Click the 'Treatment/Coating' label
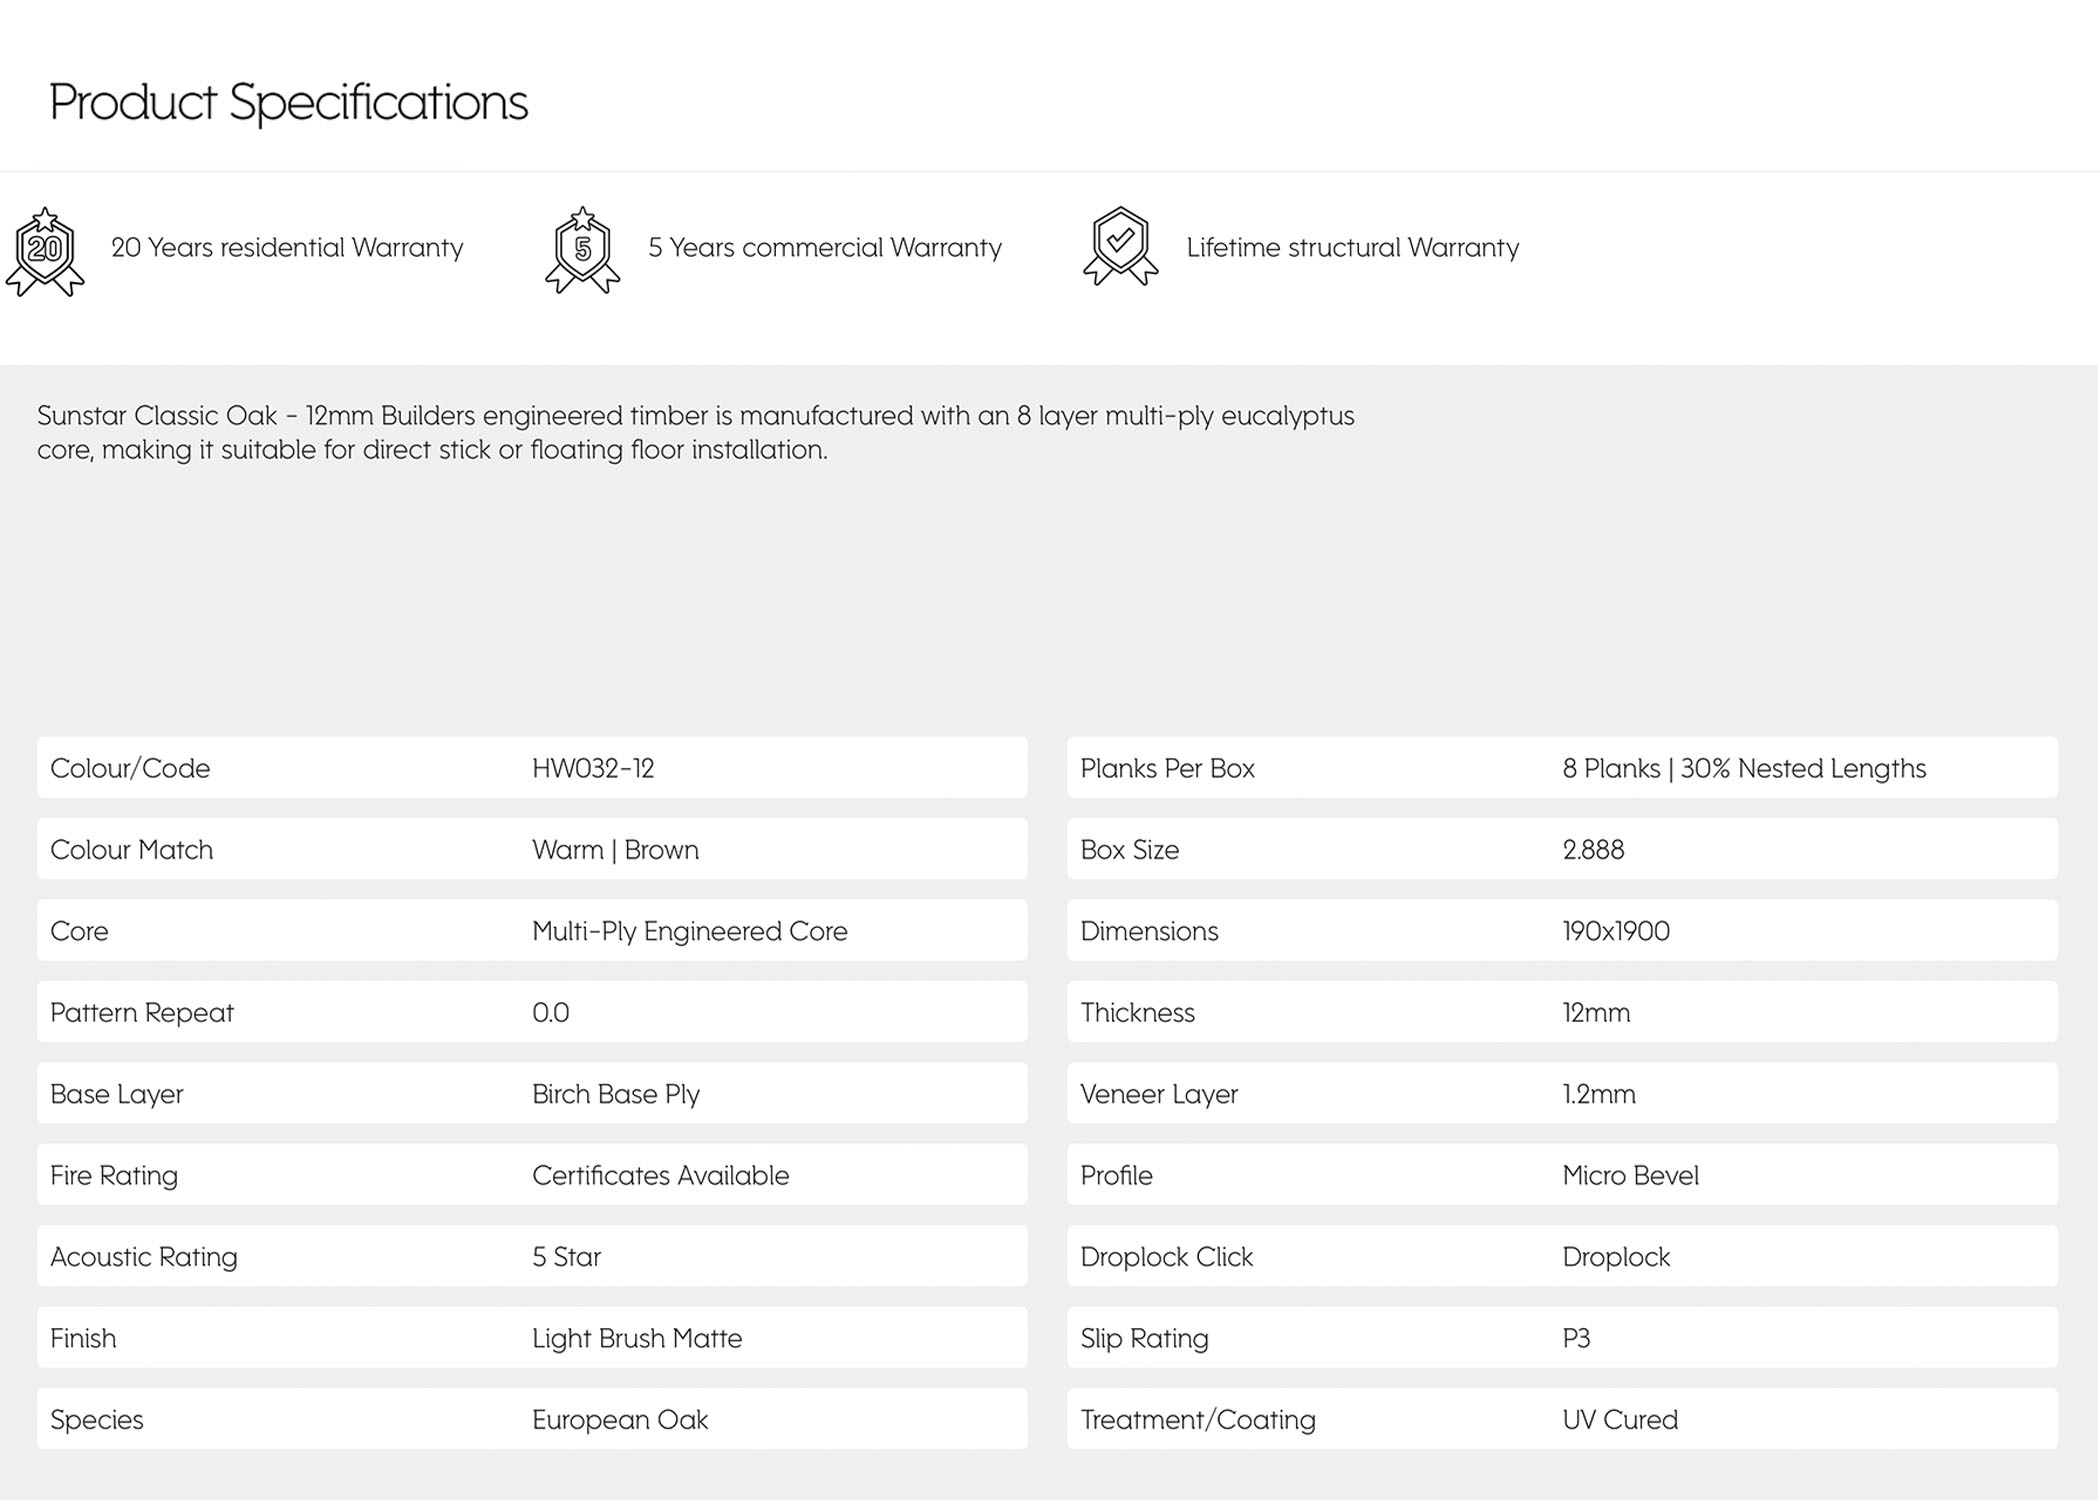 click(x=1198, y=1420)
